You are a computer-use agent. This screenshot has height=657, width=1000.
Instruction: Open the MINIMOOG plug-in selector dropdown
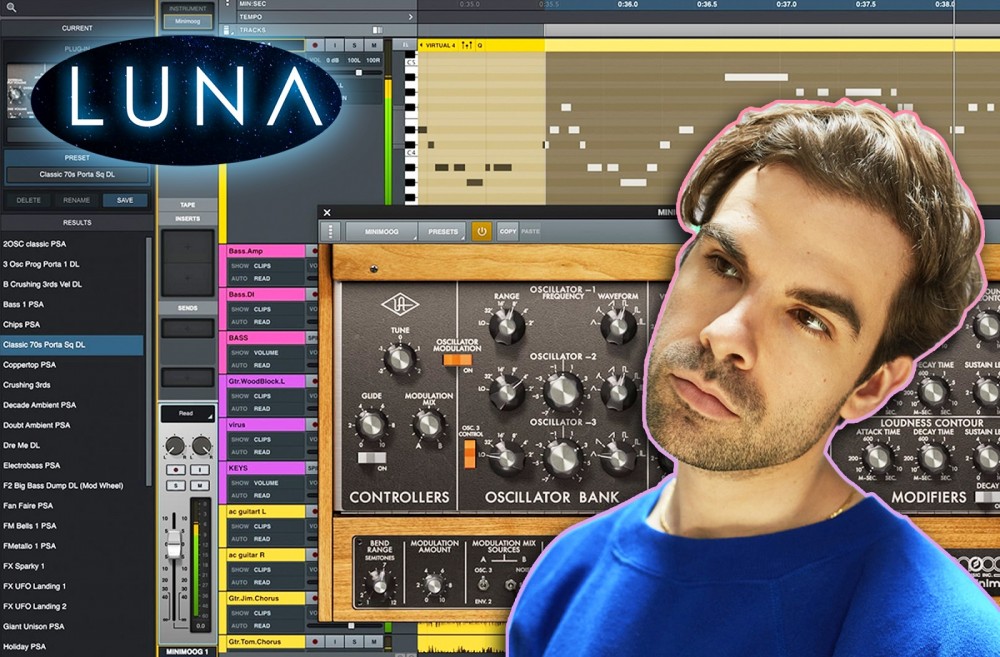pyautogui.click(x=381, y=232)
